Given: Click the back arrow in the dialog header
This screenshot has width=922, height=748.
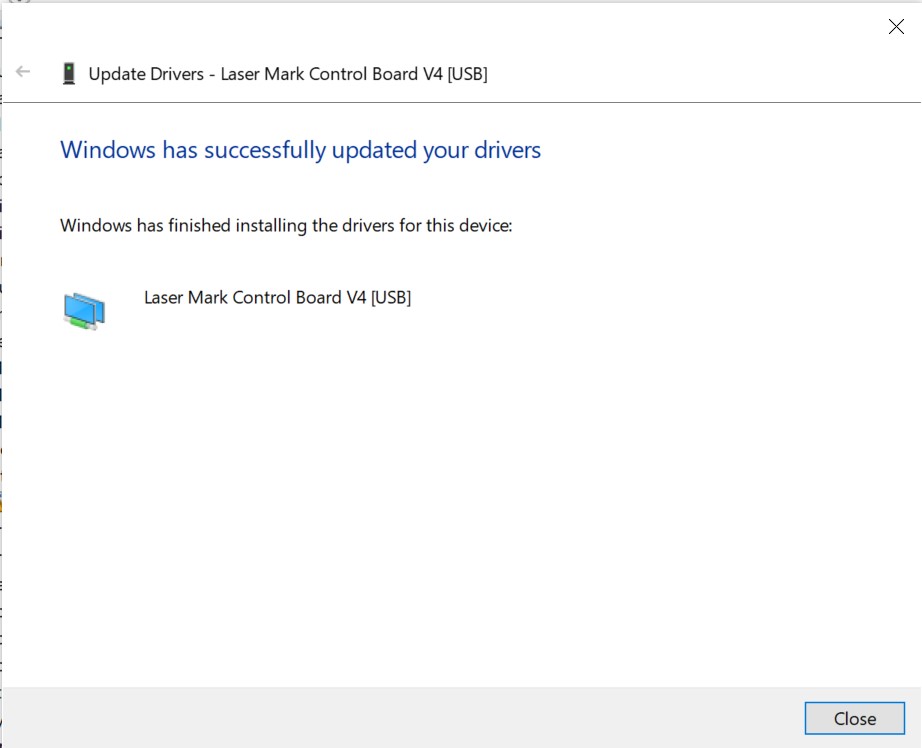Looking at the screenshot, I should [23, 72].
